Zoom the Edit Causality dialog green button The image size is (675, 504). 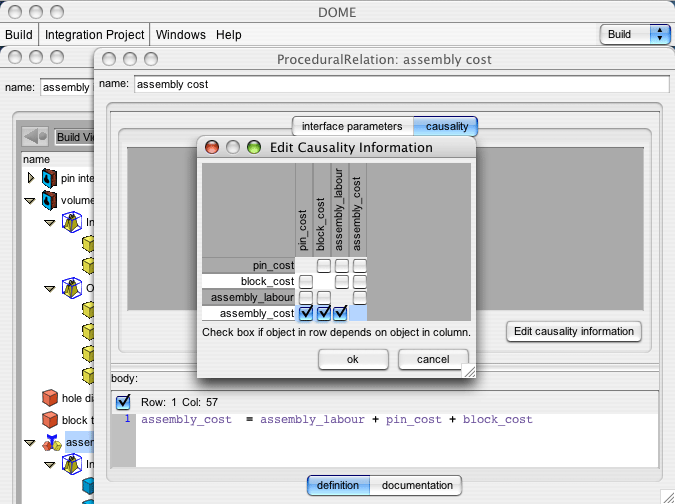(x=254, y=147)
